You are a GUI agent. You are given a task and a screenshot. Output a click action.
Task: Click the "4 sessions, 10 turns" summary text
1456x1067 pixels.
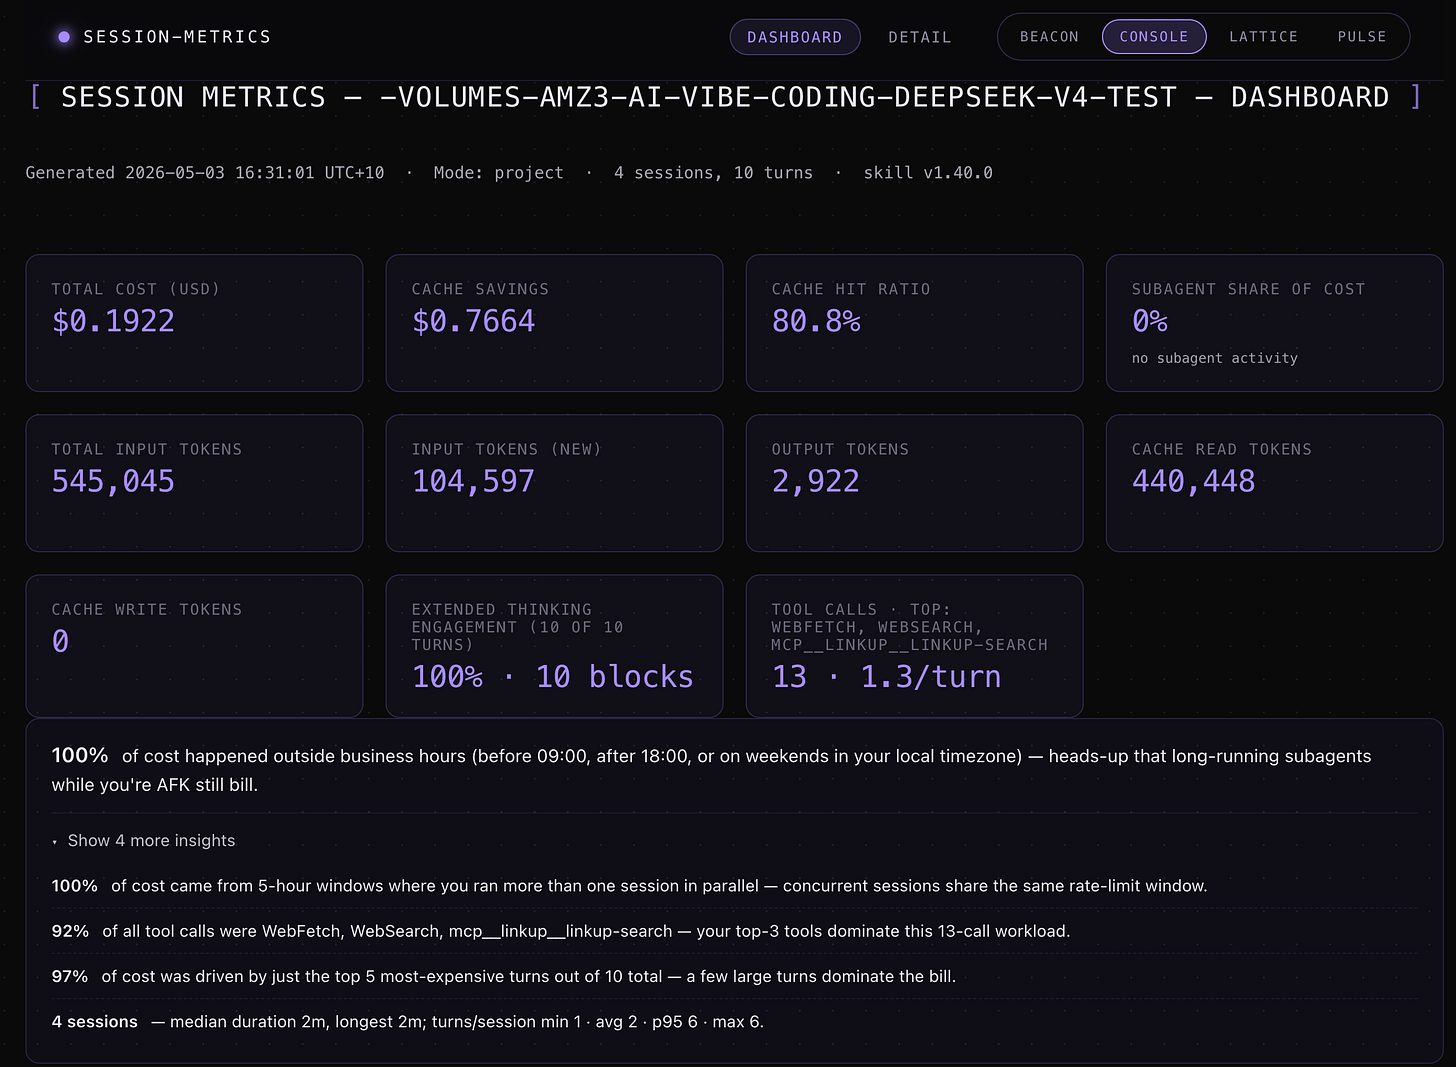pyautogui.click(x=713, y=173)
